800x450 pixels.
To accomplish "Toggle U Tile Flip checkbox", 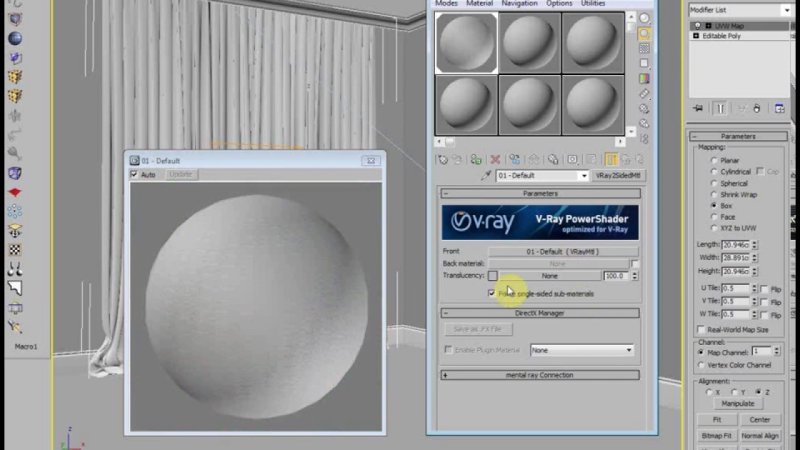I will tap(764, 289).
